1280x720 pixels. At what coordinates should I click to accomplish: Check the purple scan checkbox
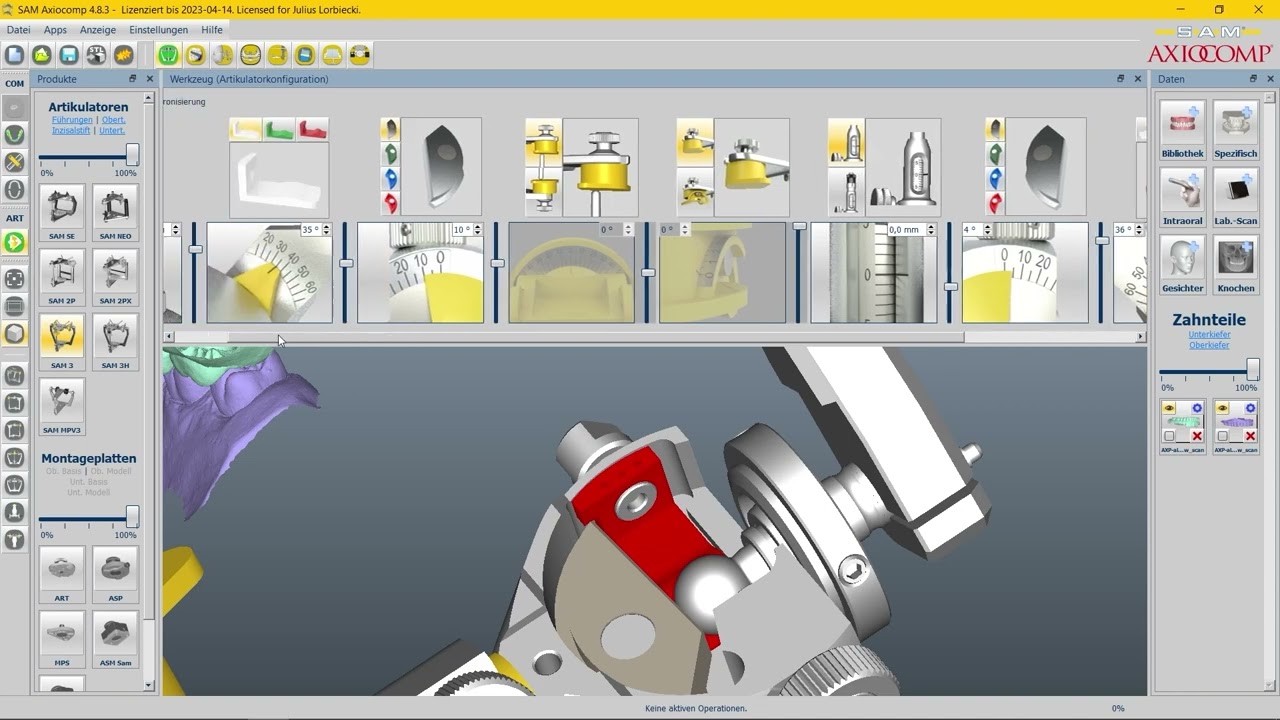[x=1222, y=436]
